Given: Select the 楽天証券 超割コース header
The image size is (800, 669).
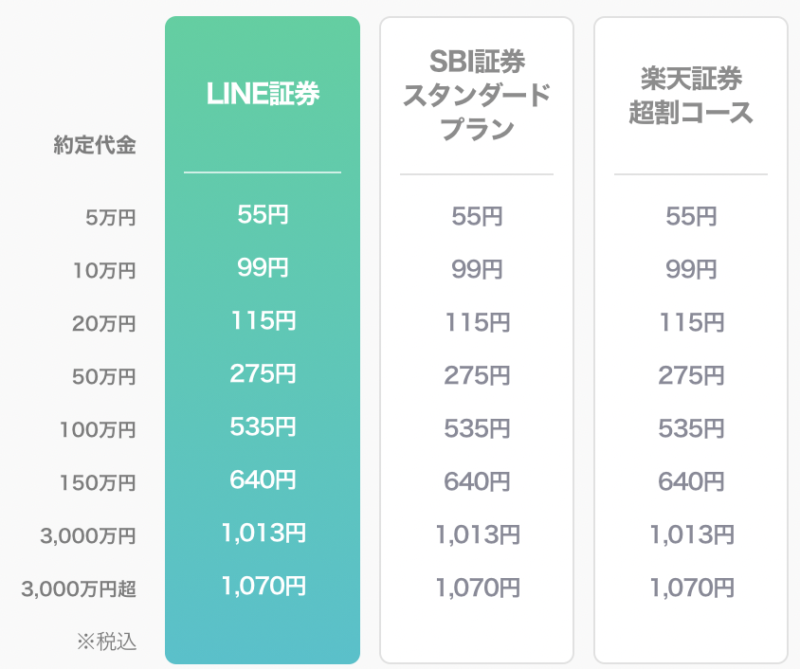Looking at the screenshot, I should point(691,95).
